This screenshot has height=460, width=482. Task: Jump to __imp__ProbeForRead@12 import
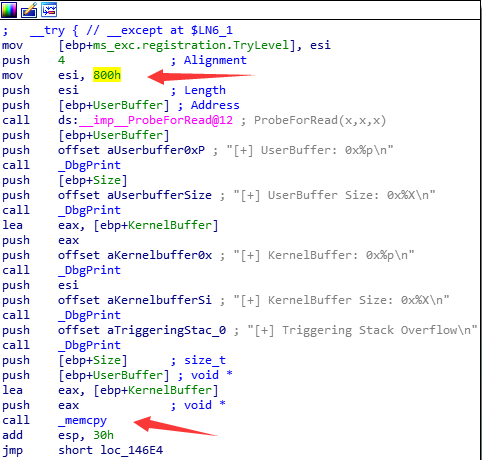tap(156, 120)
